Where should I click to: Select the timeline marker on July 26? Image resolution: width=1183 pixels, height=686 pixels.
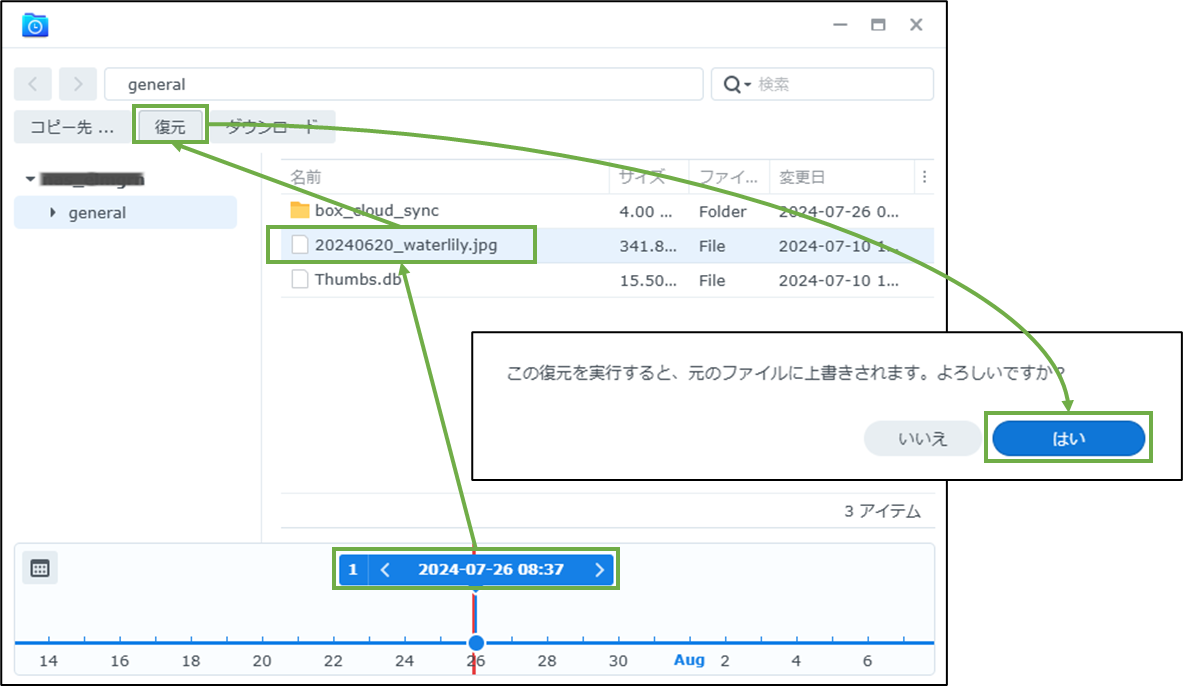tap(476, 644)
